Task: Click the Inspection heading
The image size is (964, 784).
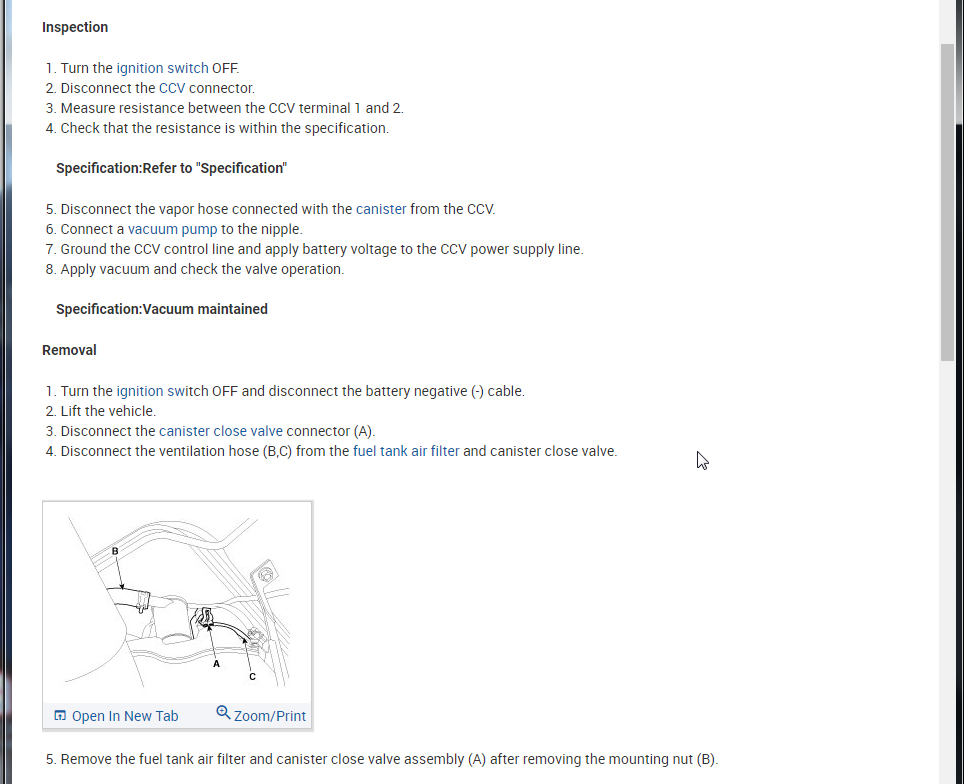Action: [x=75, y=27]
